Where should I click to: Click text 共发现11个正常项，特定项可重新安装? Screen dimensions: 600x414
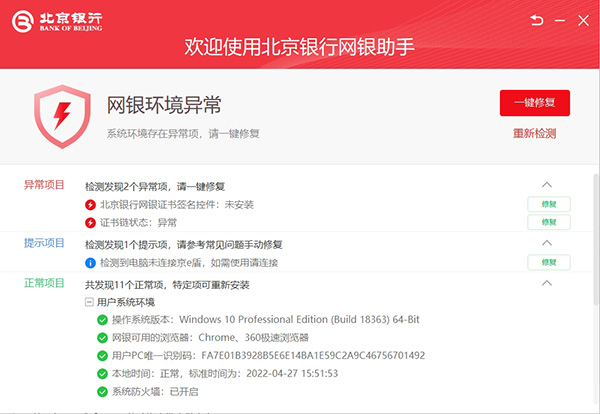tap(167, 285)
